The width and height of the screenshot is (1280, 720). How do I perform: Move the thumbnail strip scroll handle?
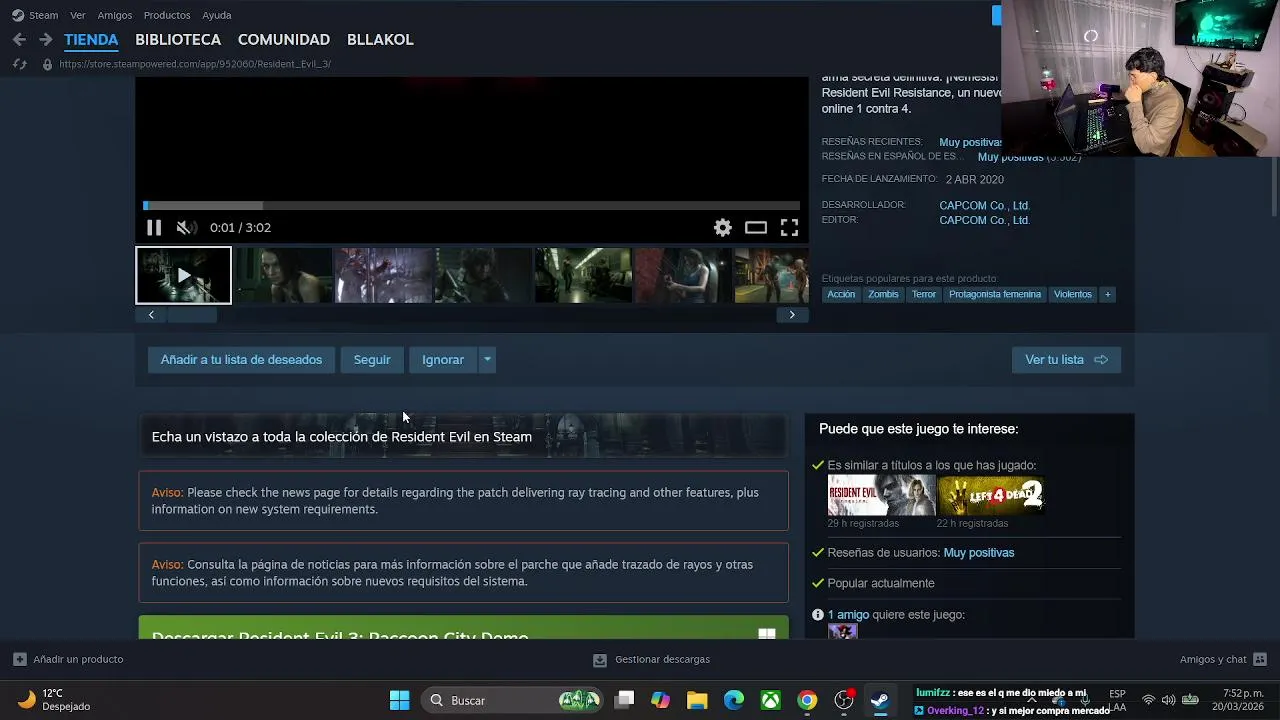coord(192,315)
